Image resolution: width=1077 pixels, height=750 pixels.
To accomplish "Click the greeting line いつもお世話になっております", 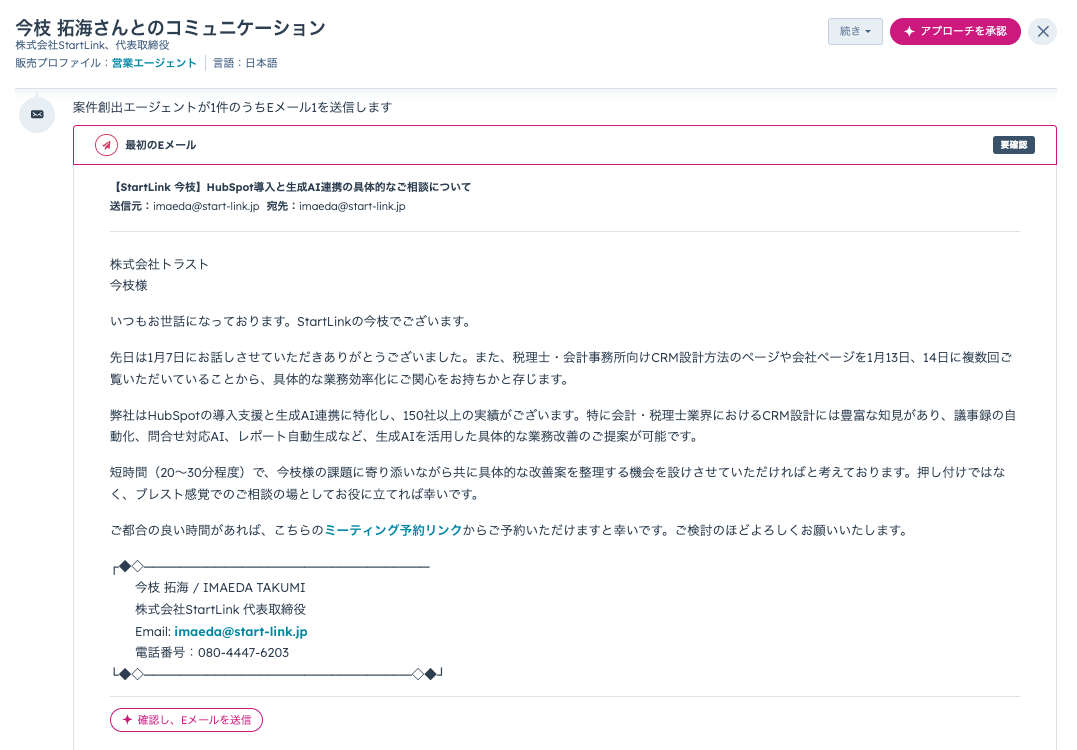I will (x=291, y=321).
